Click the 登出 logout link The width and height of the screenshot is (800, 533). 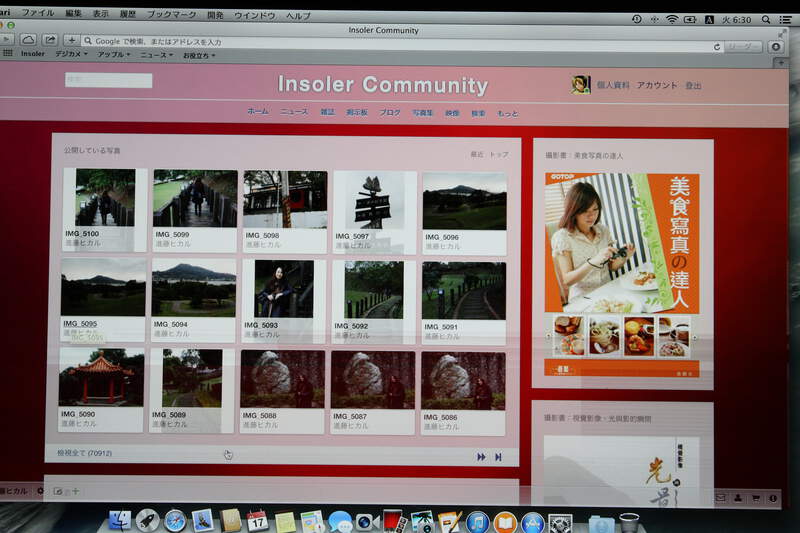pyautogui.click(x=693, y=86)
